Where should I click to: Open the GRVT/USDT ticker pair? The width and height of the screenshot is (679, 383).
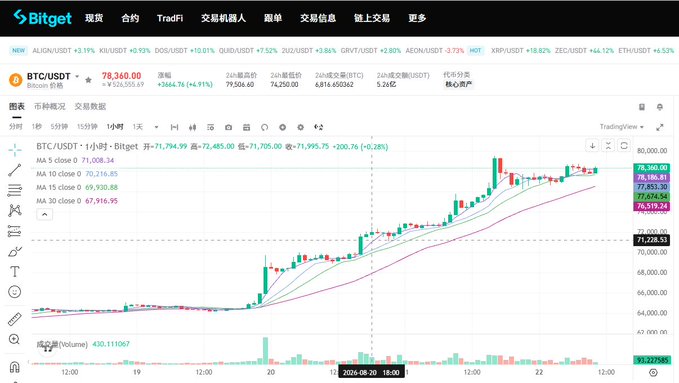371,51
